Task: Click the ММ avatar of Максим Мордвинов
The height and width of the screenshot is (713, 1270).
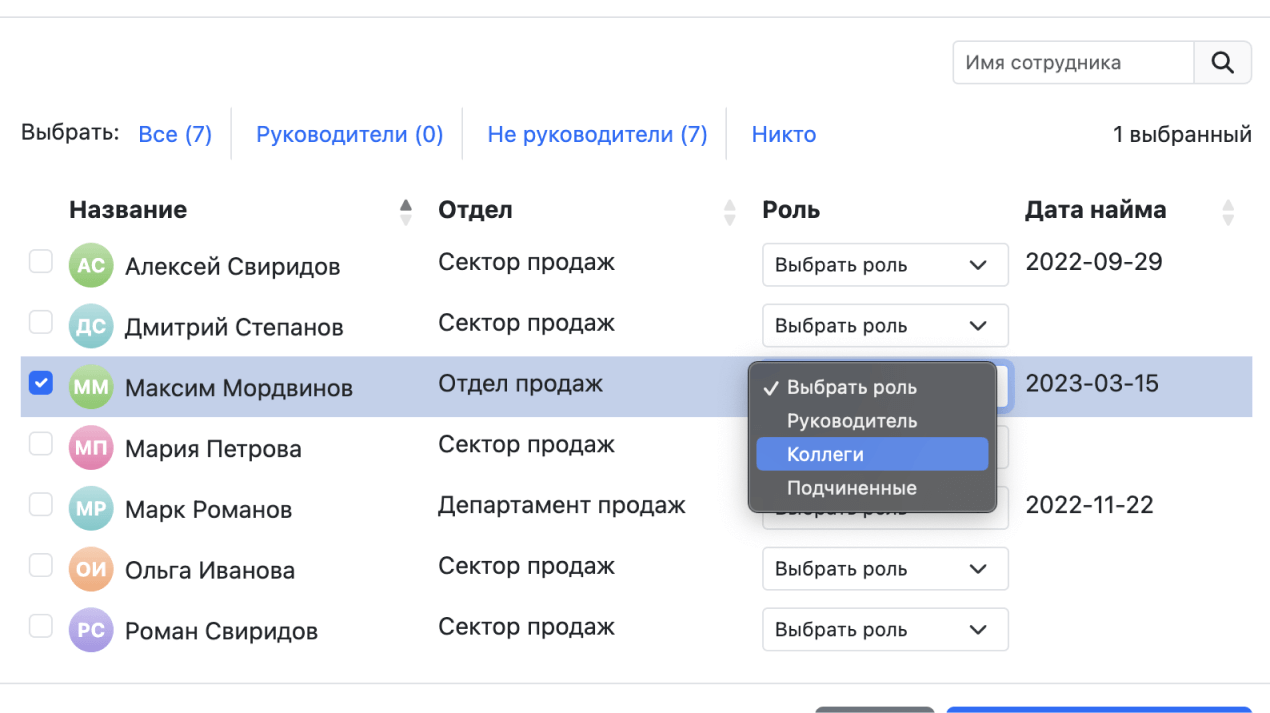Action: tap(91, 387)
